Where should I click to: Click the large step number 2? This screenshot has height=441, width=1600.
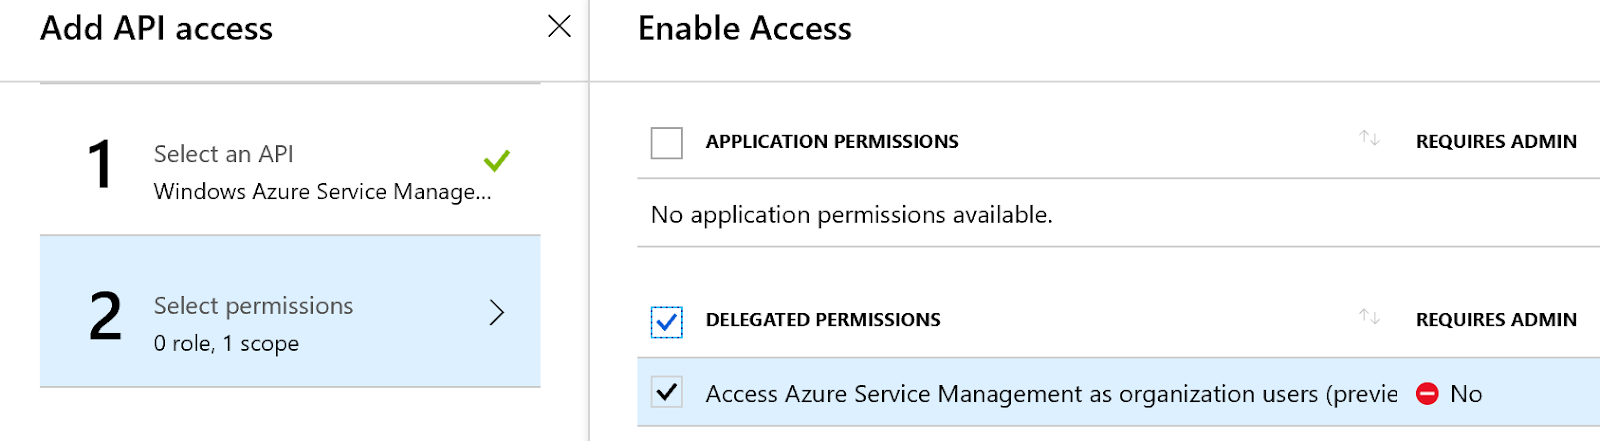click(x=105, y=317)
